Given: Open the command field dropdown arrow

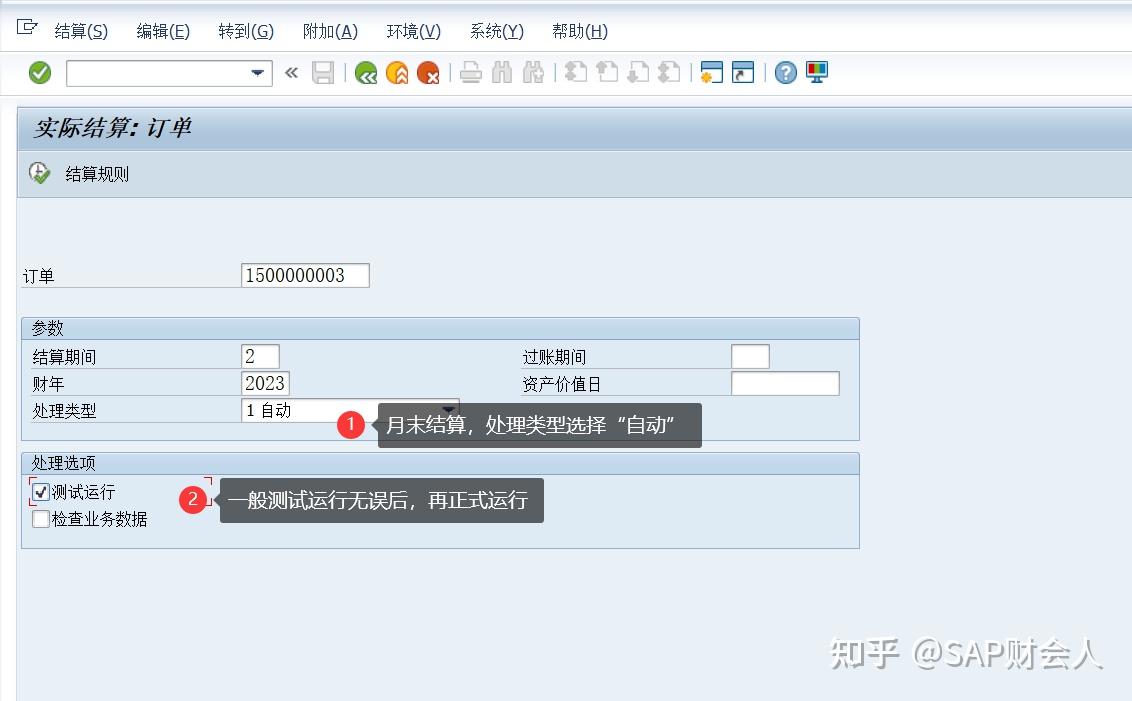Looking at the screenshot, I should (258, 72).
